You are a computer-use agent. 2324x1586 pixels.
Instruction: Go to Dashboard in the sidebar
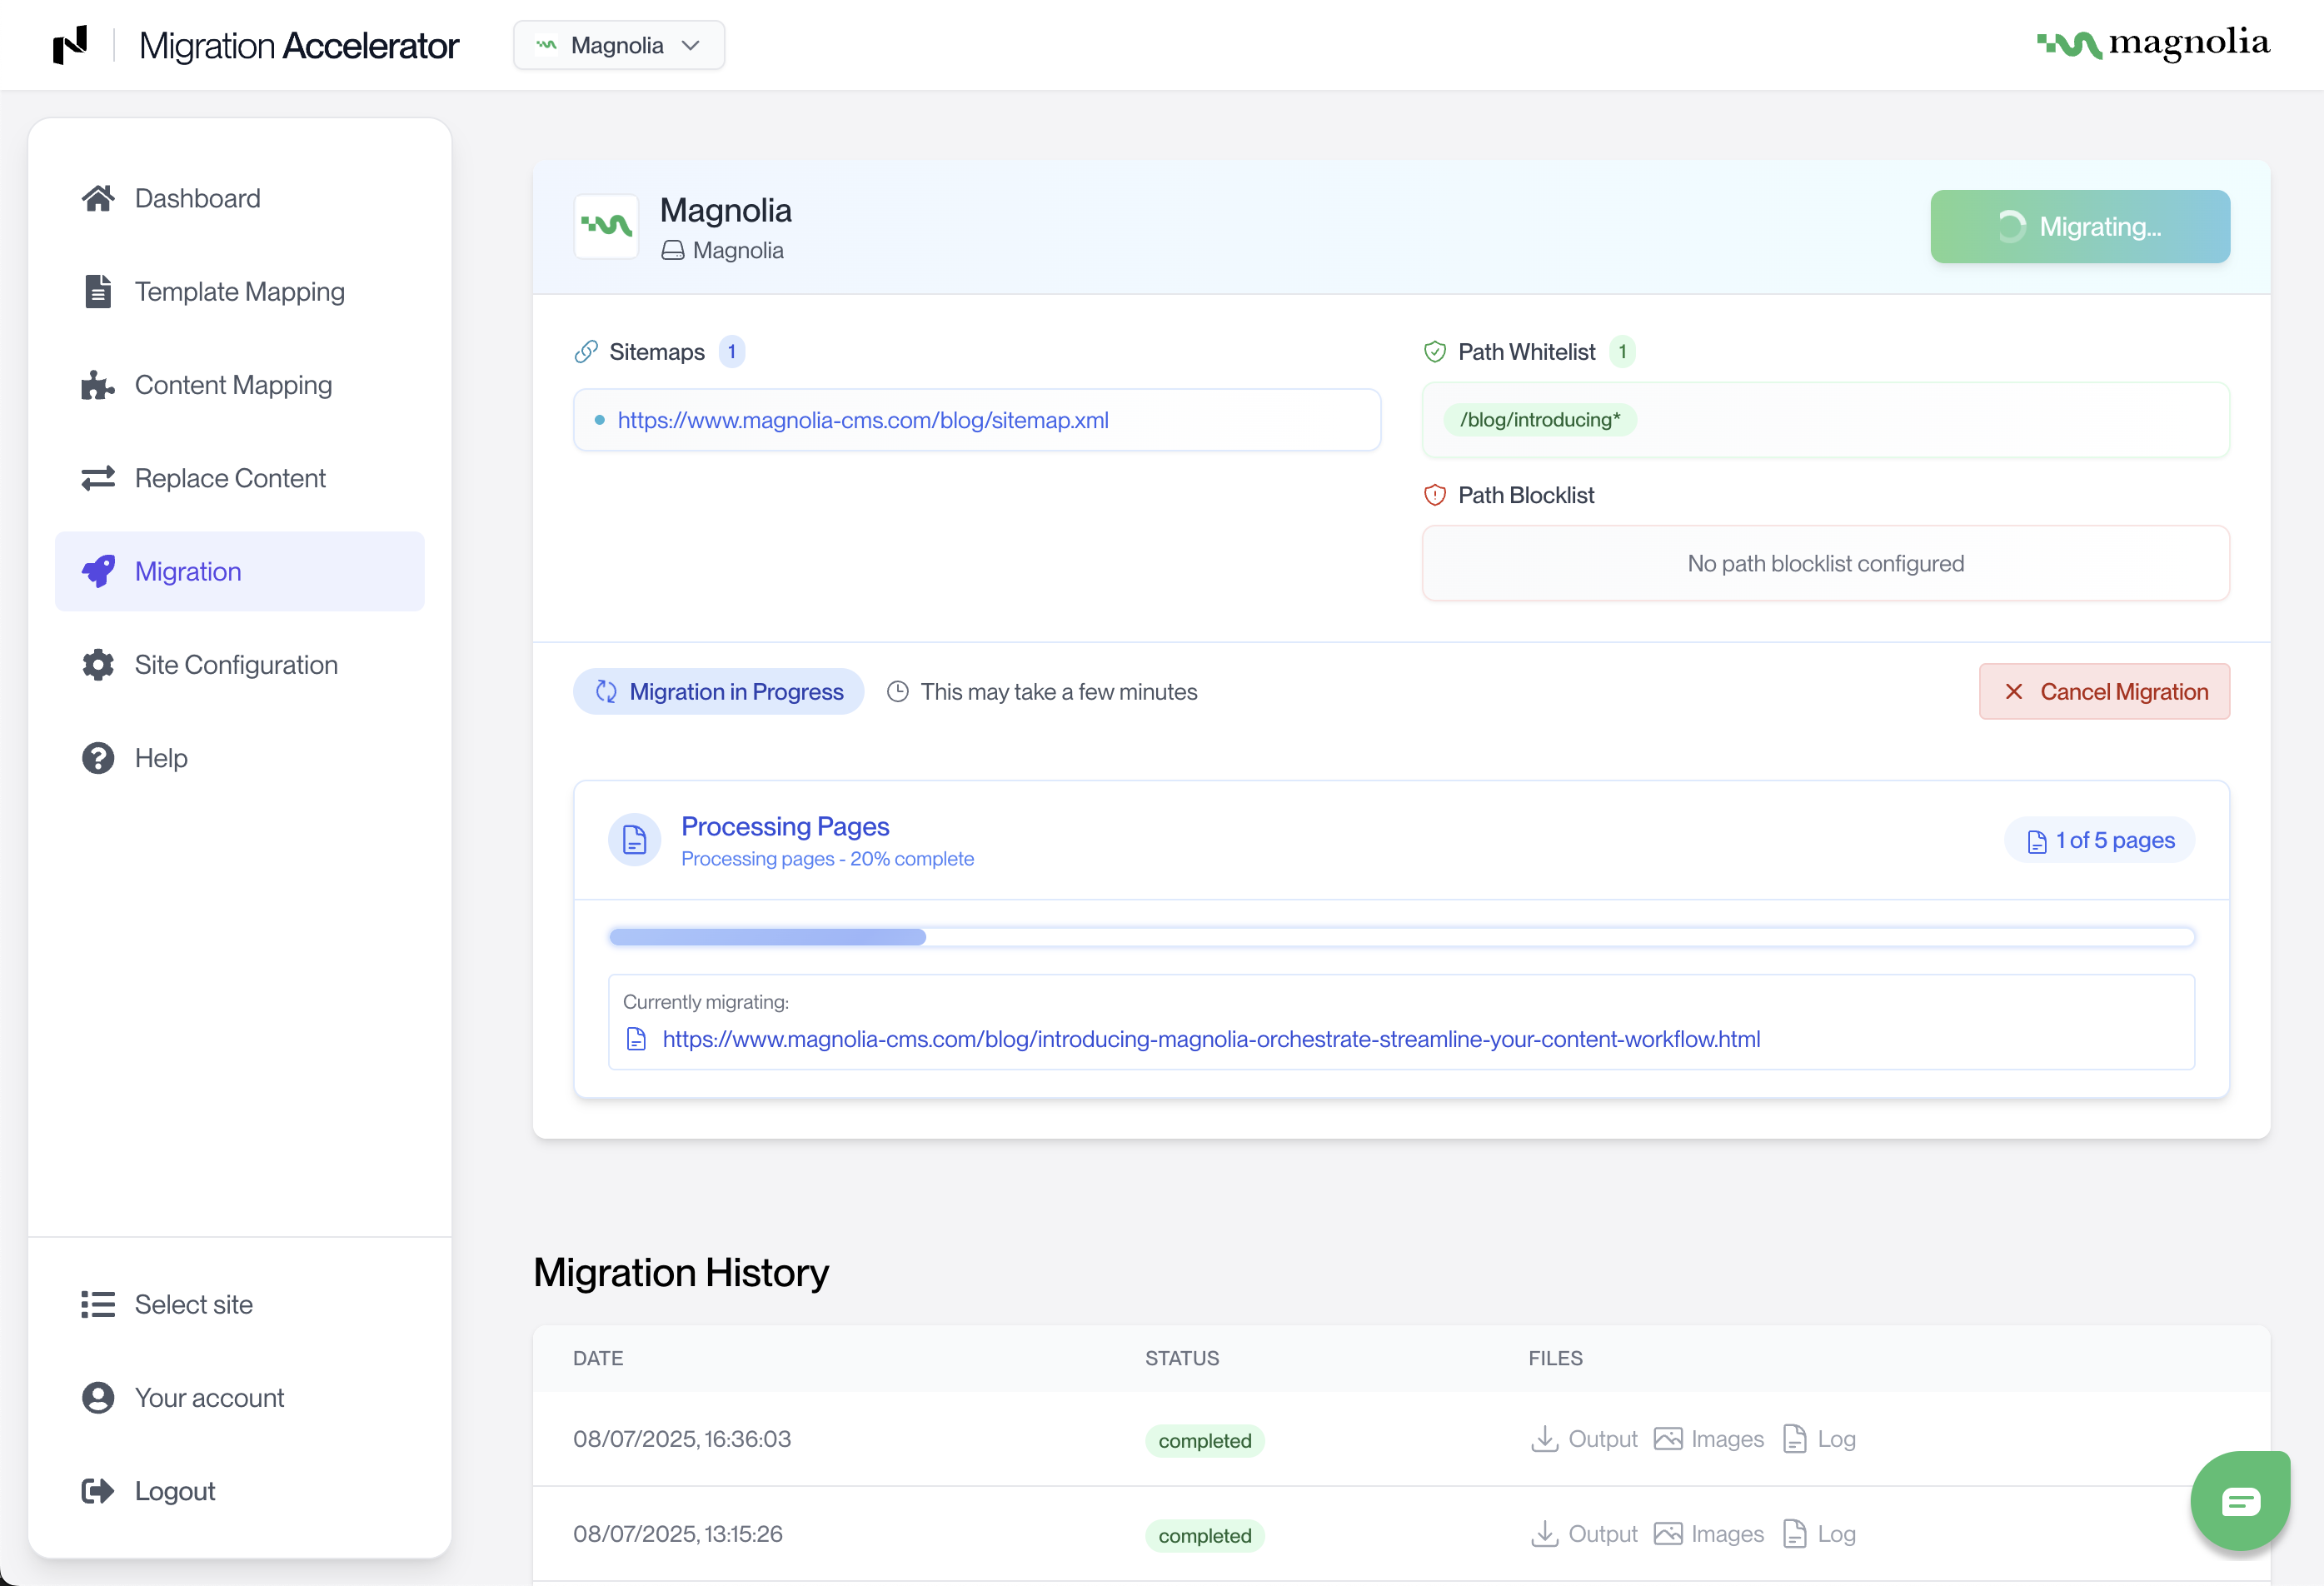(240, 198)
